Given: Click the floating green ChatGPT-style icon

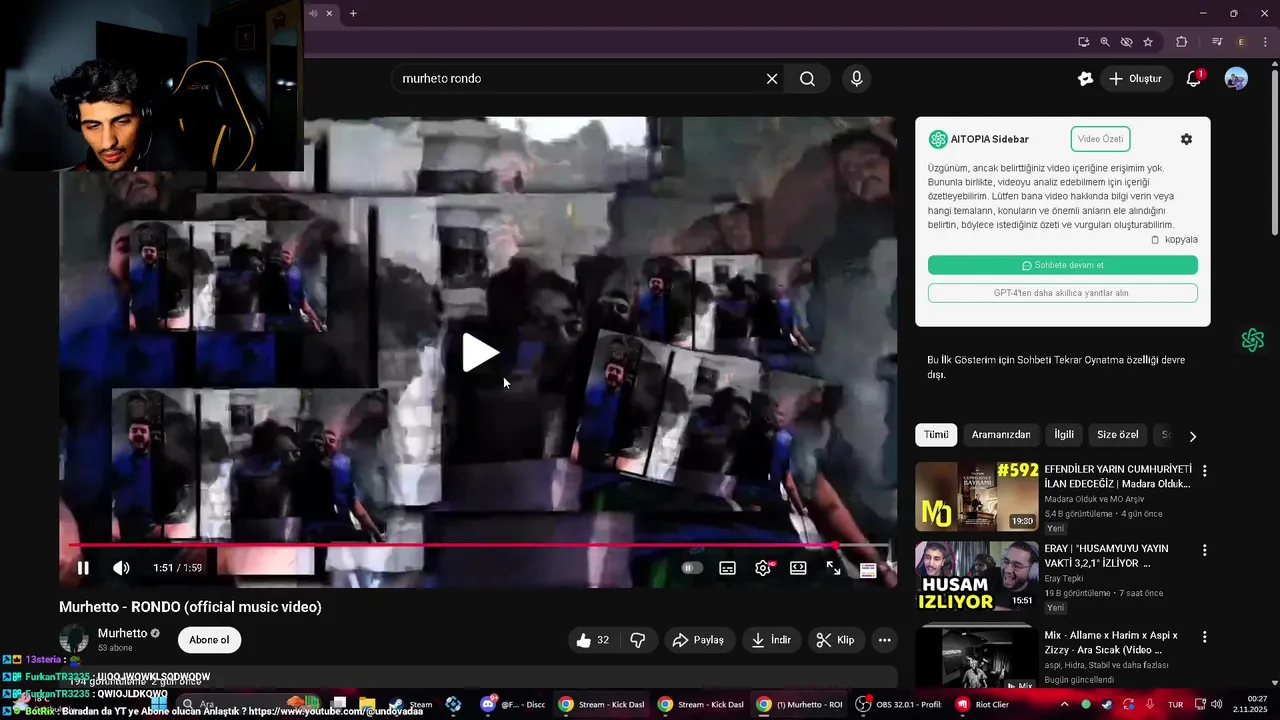Looking at the screenshot, I should pyautogui.click(x=1253, y=341).
